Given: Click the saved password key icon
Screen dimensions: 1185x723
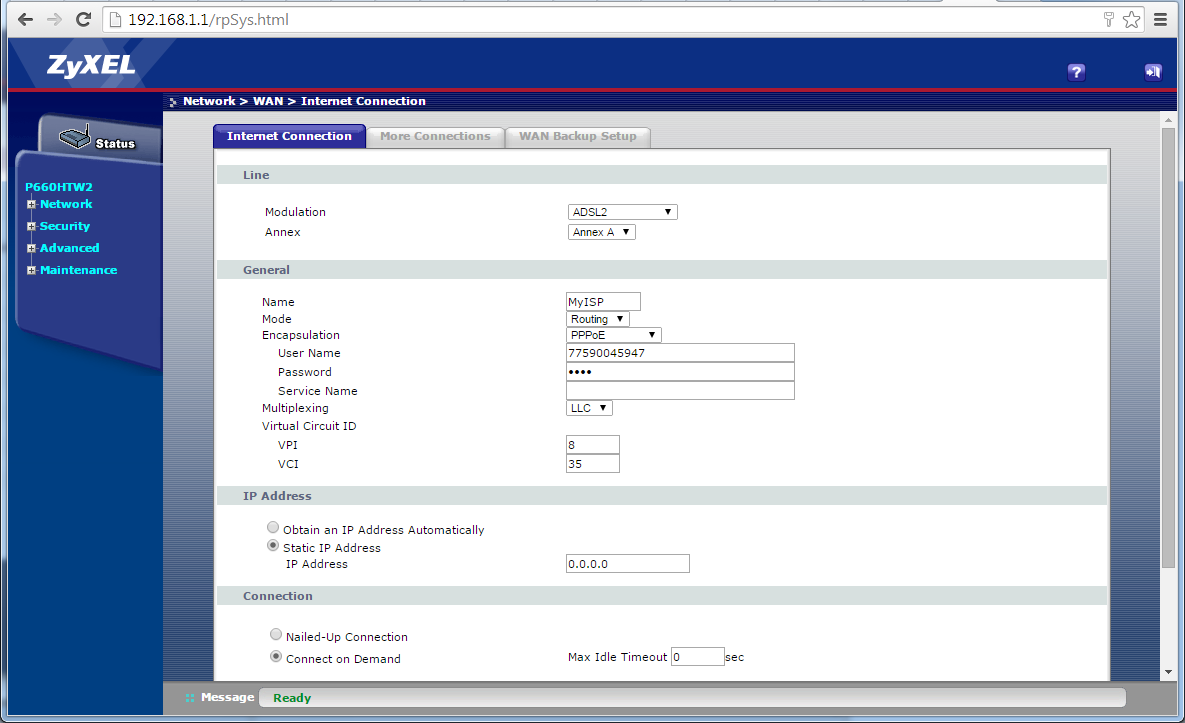Looking at the screenshot, I should tap(1108, 19).
